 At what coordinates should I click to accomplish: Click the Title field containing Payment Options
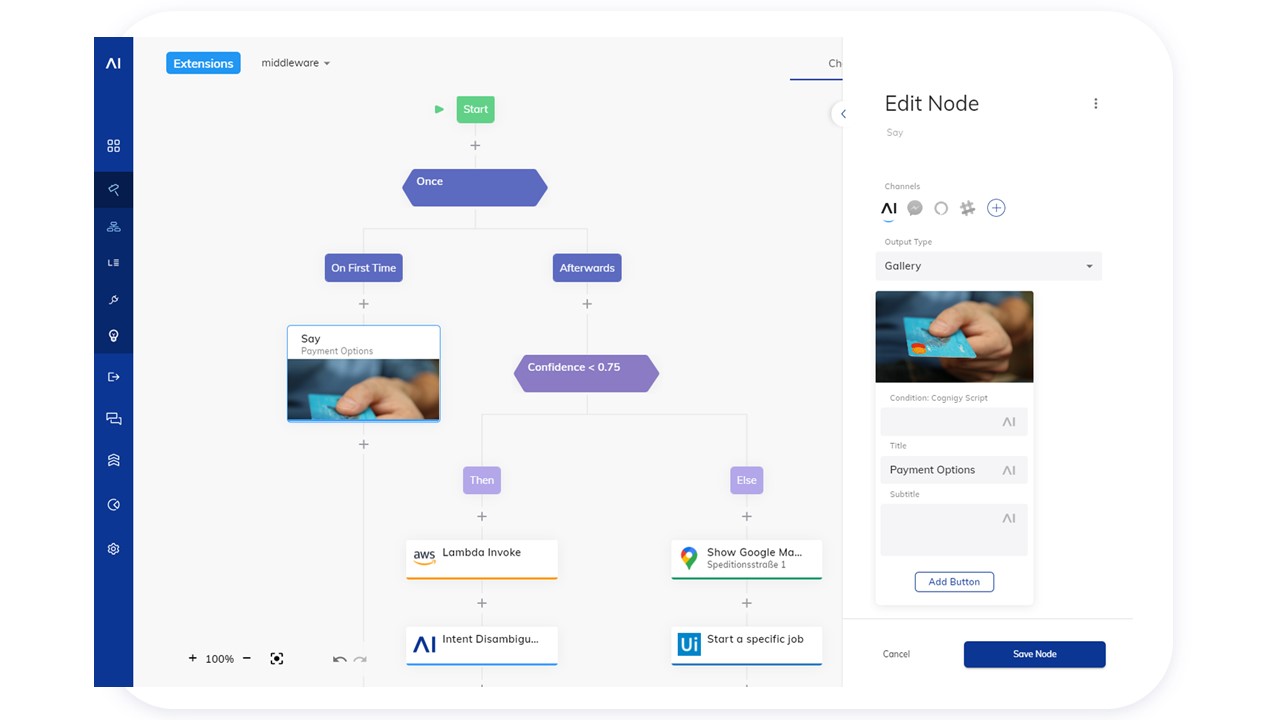pyautogui.click(x=954, y=470)
